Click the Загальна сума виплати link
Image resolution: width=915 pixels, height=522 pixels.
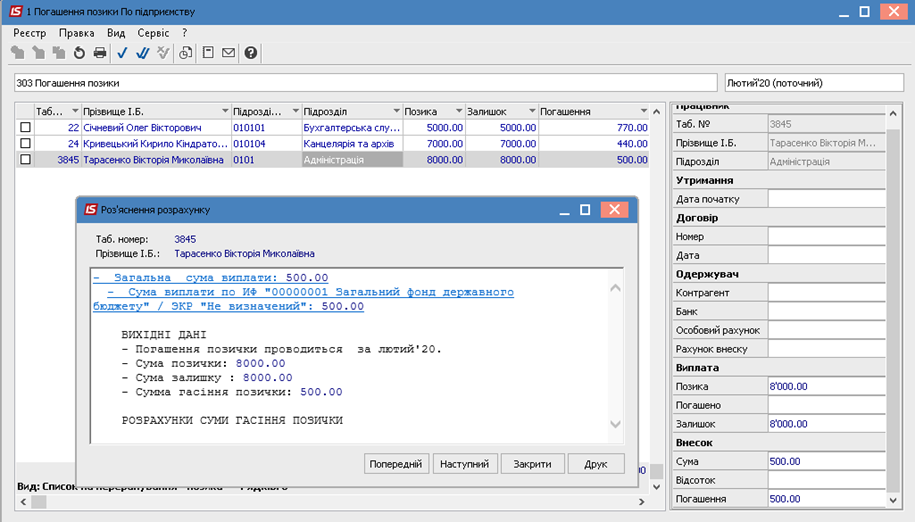coord(211,278)
